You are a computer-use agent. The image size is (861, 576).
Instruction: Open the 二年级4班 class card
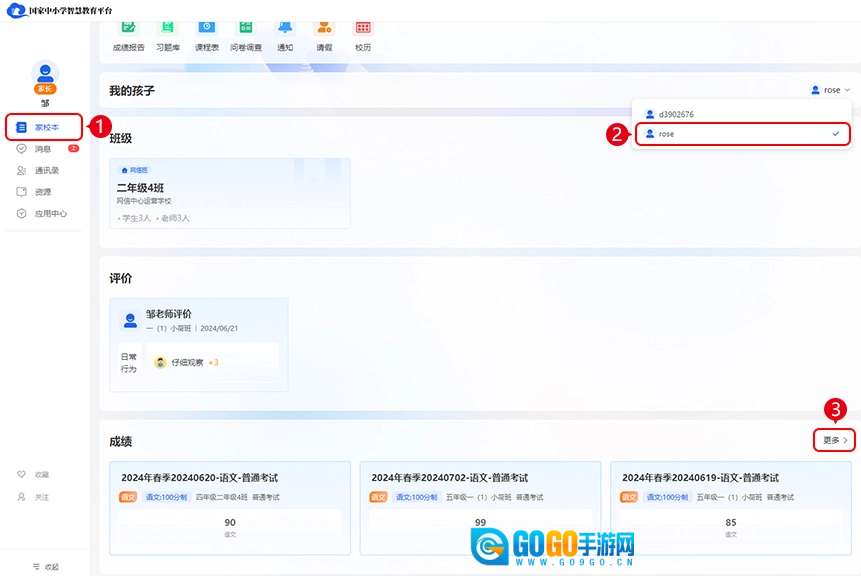click(x=230, y=193)
